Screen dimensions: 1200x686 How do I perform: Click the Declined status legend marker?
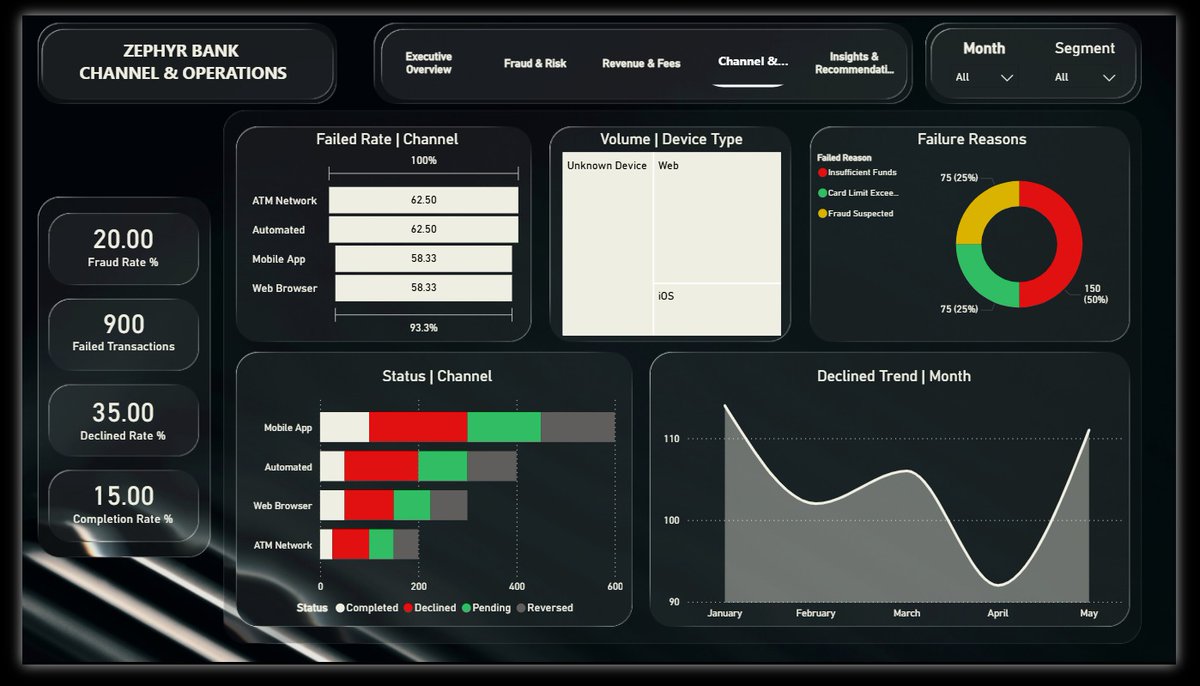coord(408,608)
